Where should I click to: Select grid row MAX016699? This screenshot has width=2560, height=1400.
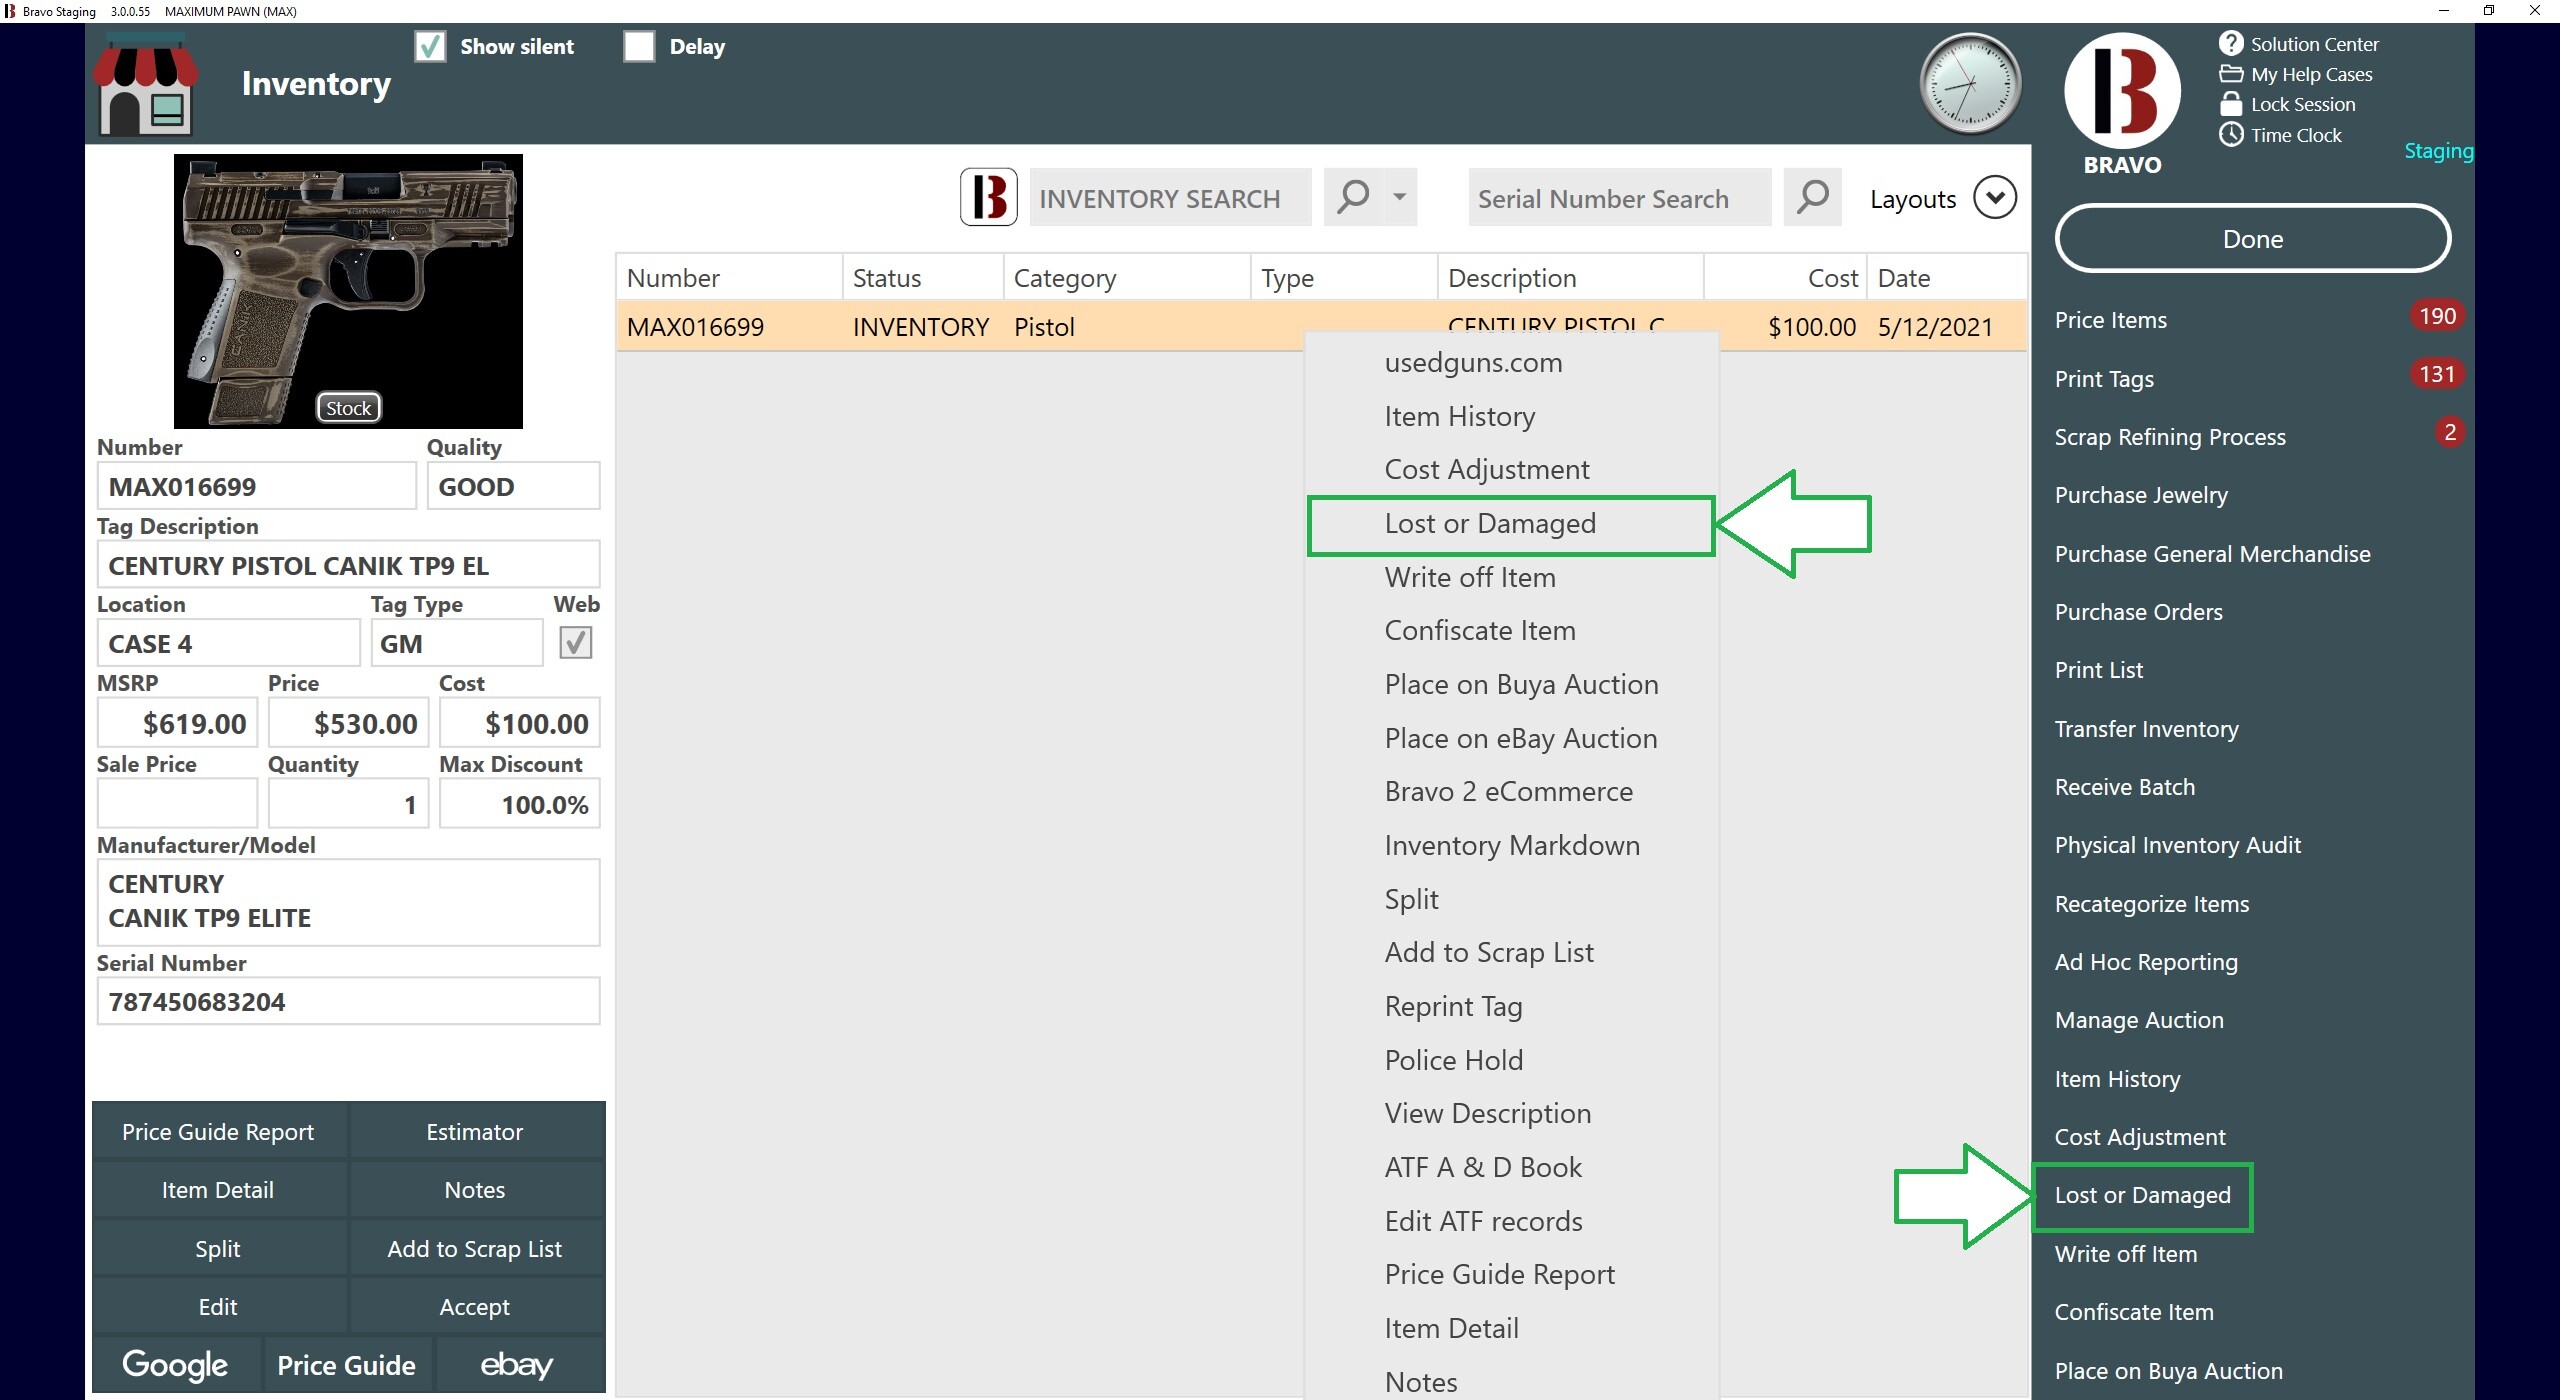pos(1321,326)
